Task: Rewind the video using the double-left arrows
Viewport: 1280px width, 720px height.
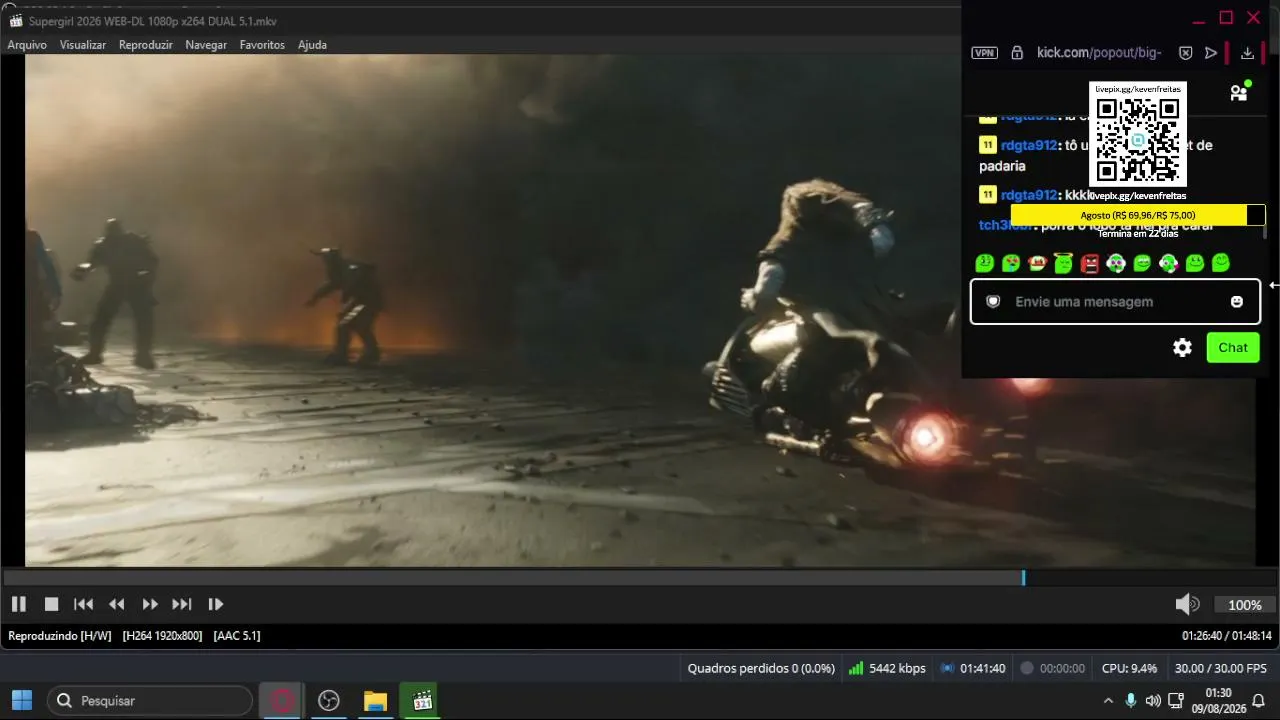Action: (x=117, y=604)
